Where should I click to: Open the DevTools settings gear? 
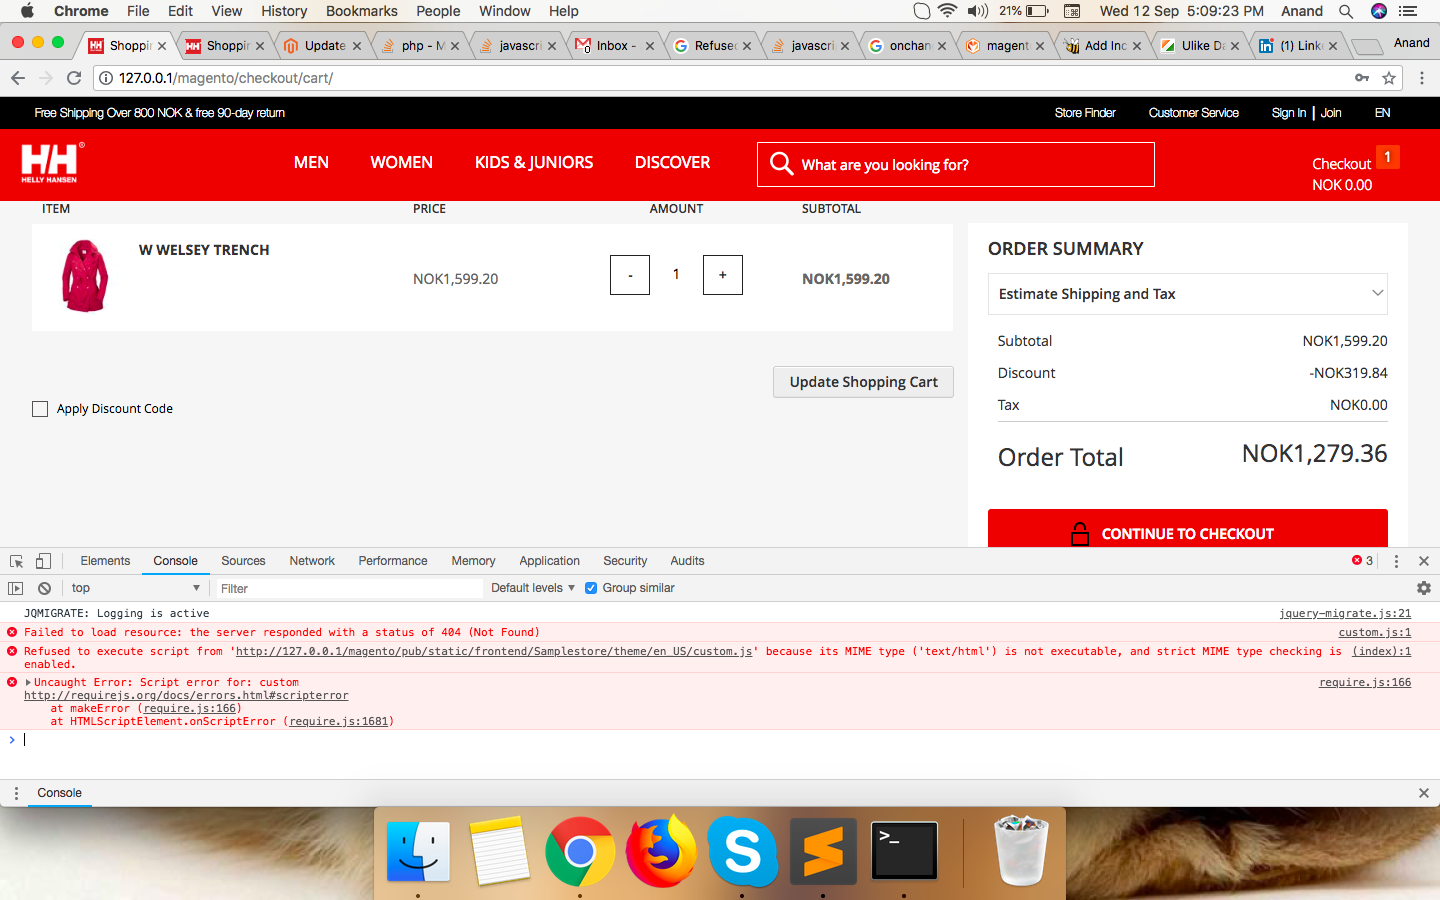pyautogui.click(x=1424, y=588)
